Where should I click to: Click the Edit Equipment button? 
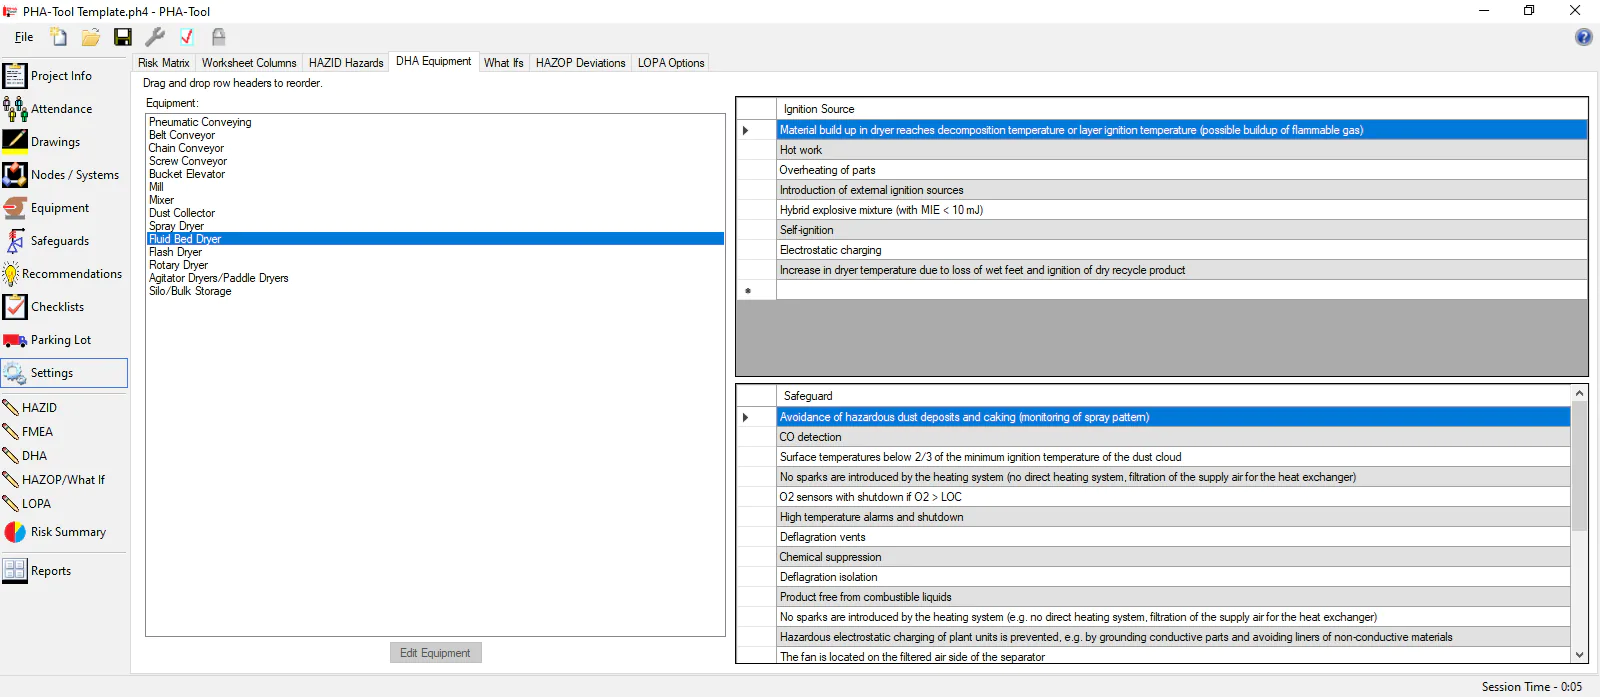point(436,653)
